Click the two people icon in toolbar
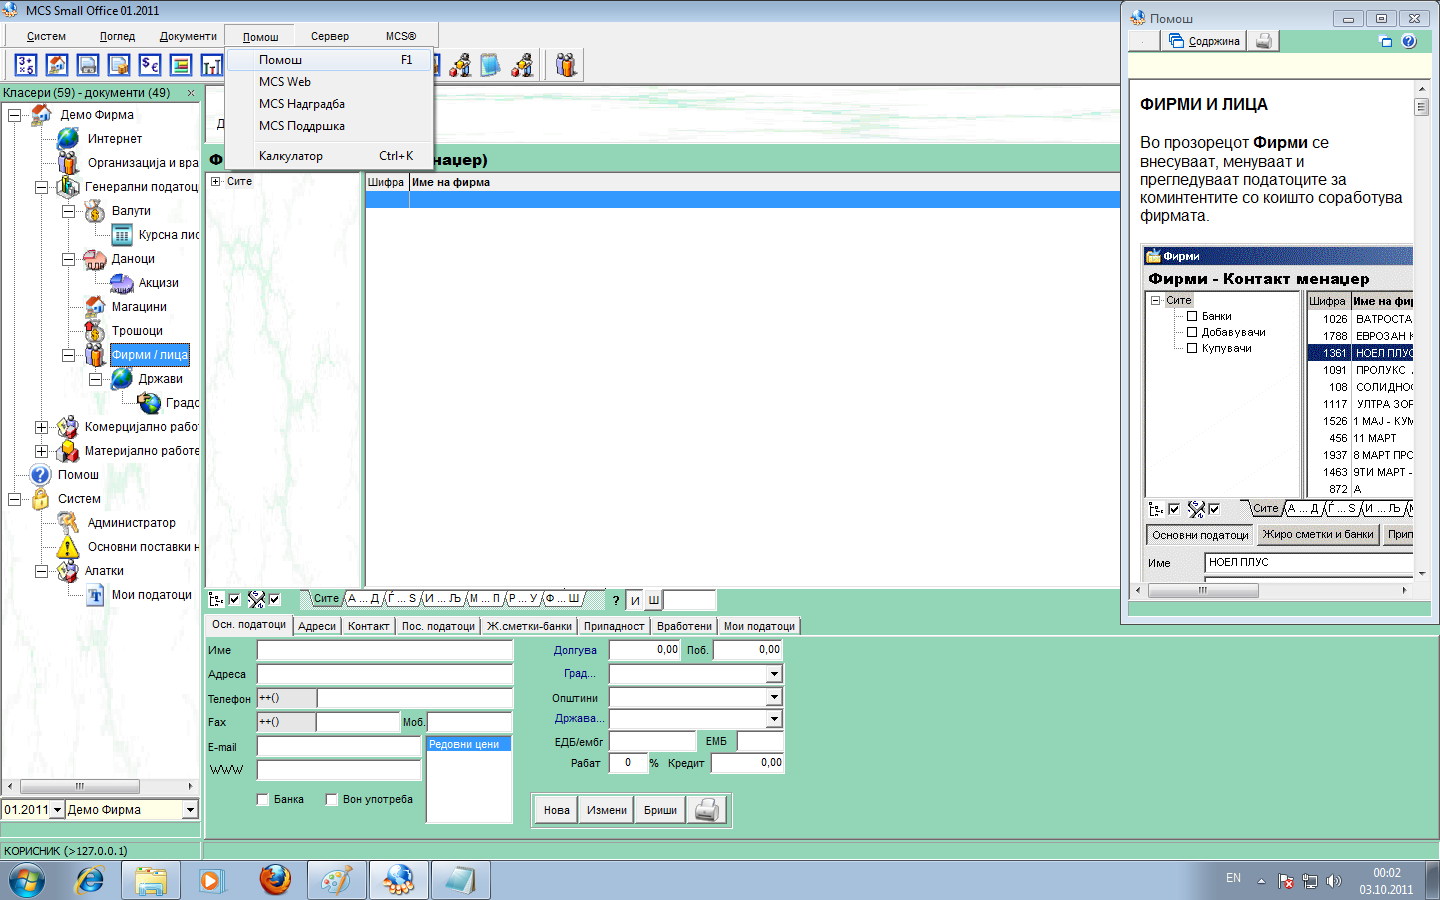This screenshot has height=900, width=1440. tap(566, 65)
